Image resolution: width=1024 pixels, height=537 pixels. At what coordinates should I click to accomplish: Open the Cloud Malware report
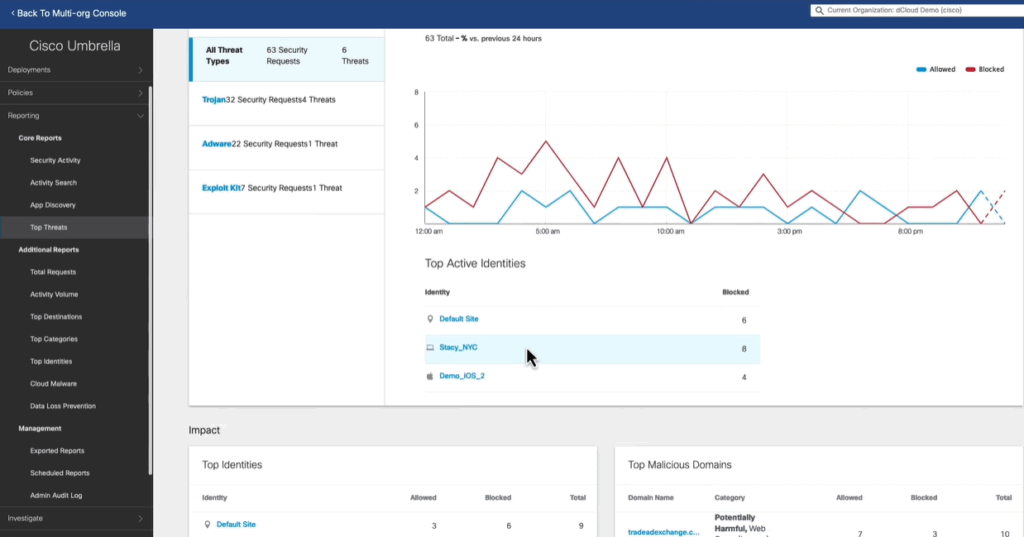tap(54, 383)
